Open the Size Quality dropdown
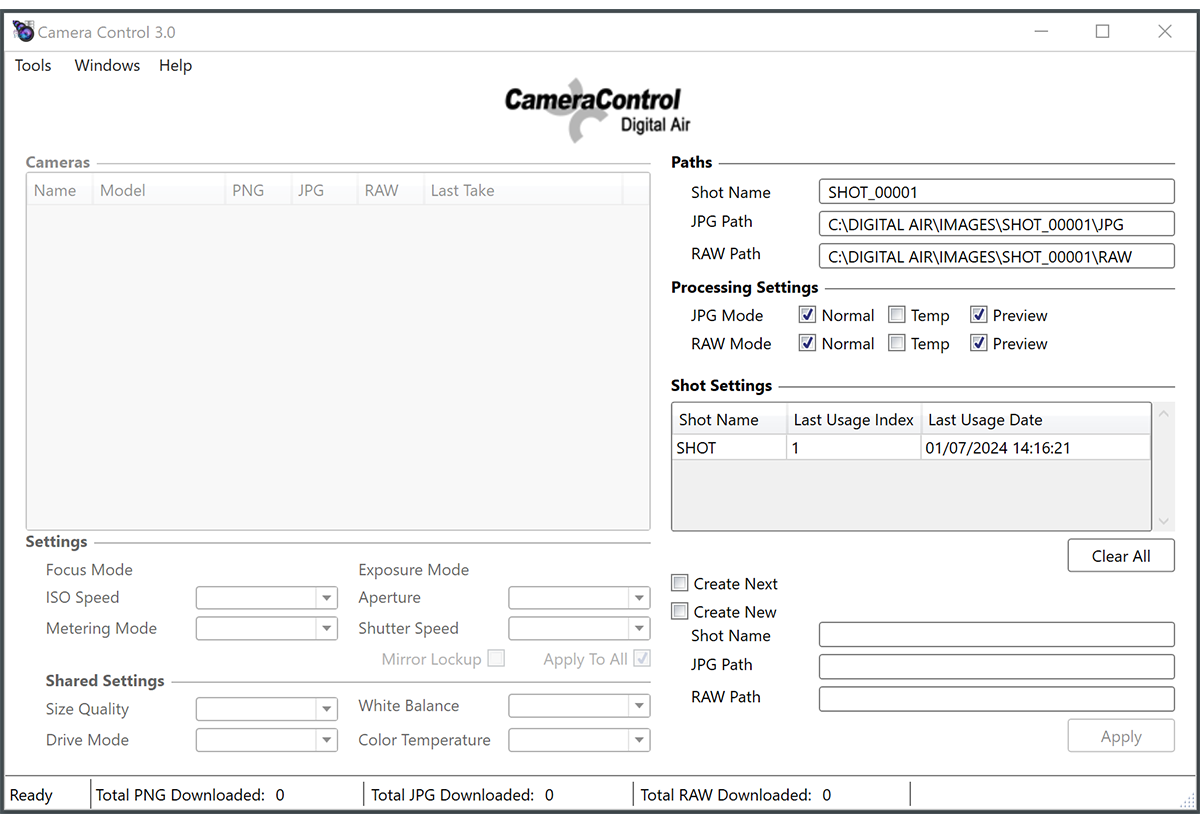 [267, 709]
